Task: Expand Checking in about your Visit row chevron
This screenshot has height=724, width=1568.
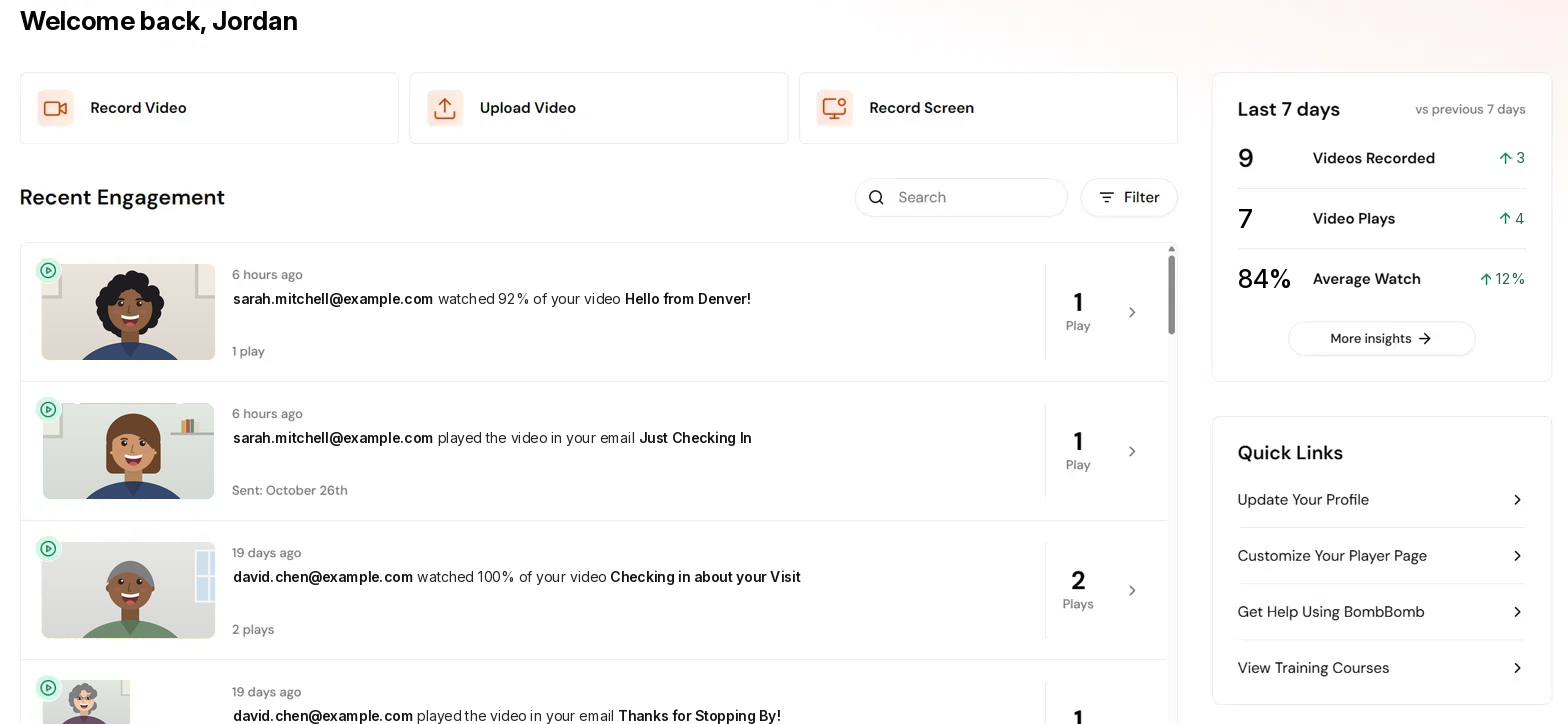Action: tap(1132, 591)
